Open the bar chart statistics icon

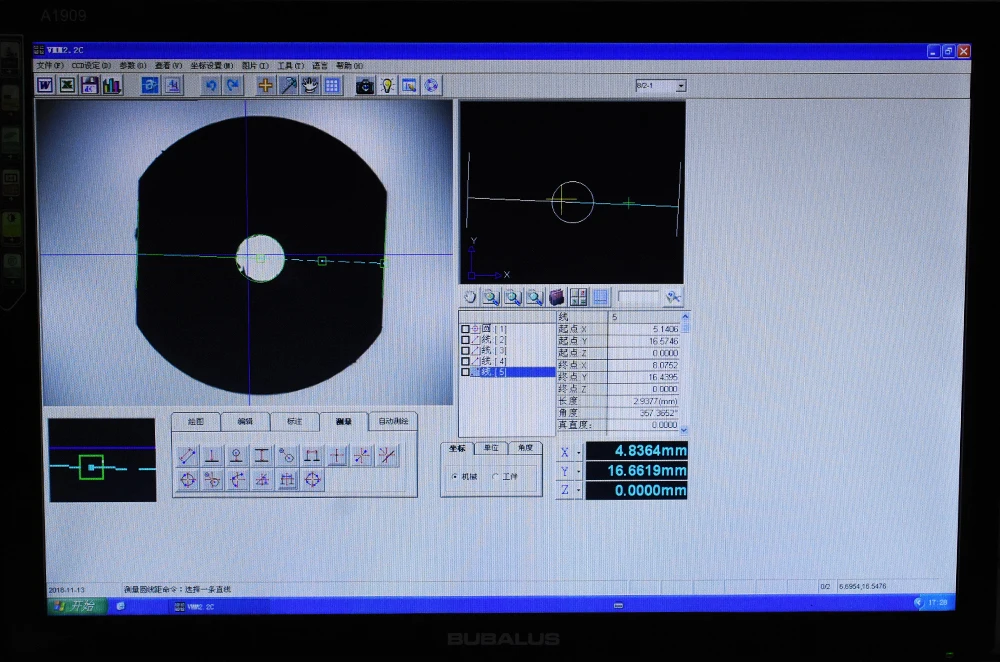point(112,85)
